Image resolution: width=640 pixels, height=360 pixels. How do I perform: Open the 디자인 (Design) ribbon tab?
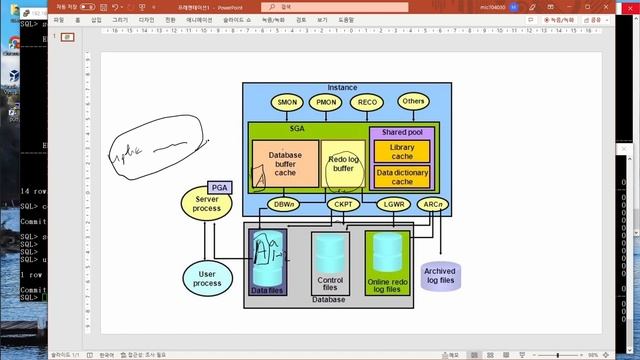(146, 20)
